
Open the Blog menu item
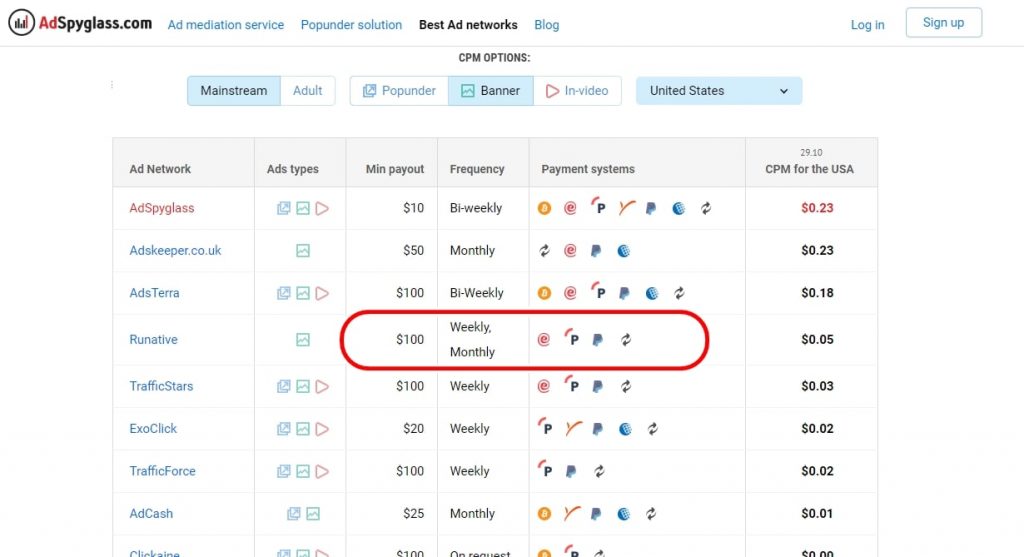point(547,25)
